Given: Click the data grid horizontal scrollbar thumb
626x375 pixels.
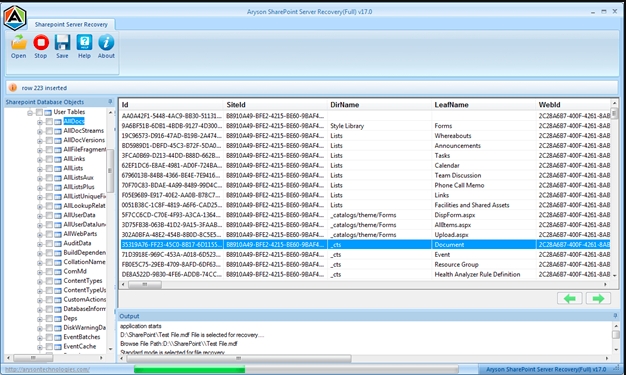Looking at the screenshot, I should 145,284.
